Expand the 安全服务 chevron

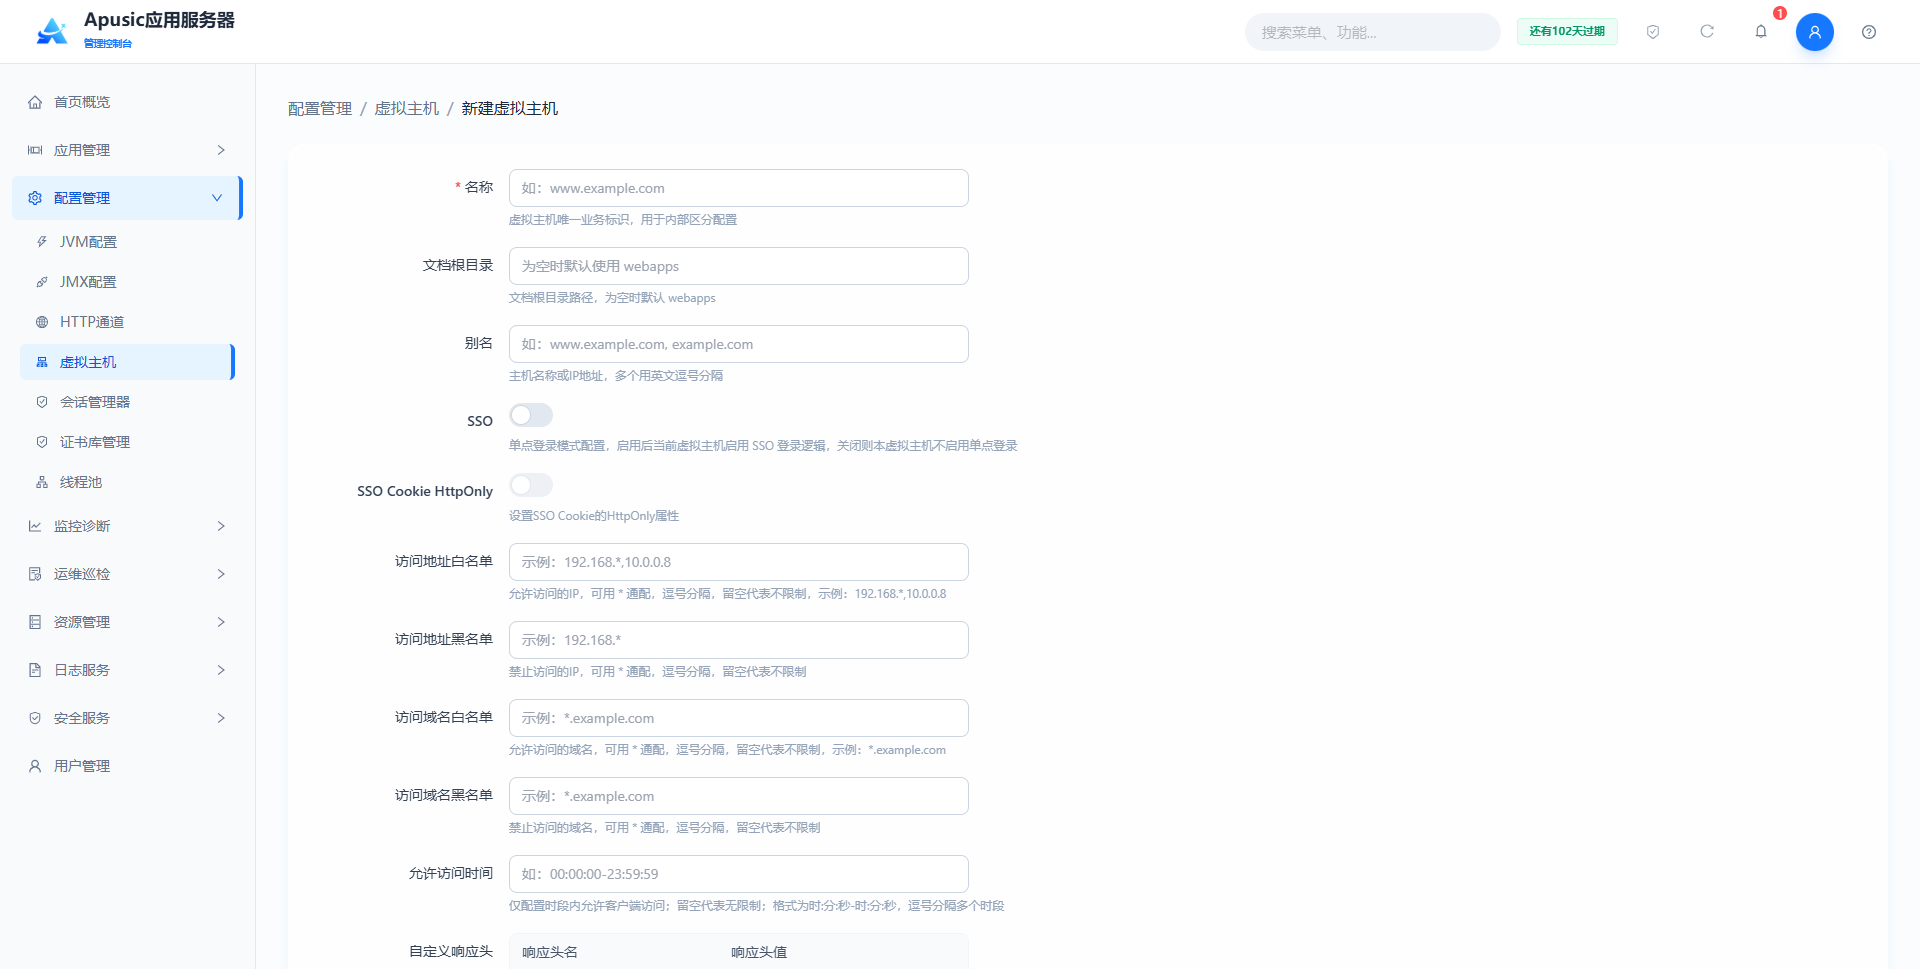click(x=221, y=718)
